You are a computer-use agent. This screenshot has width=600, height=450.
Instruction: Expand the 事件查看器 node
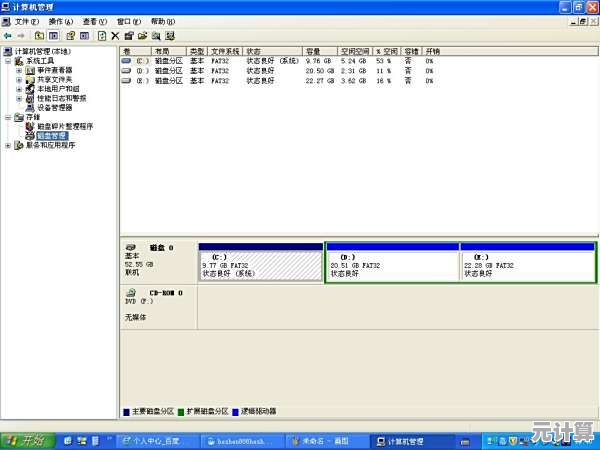point(18,70)
